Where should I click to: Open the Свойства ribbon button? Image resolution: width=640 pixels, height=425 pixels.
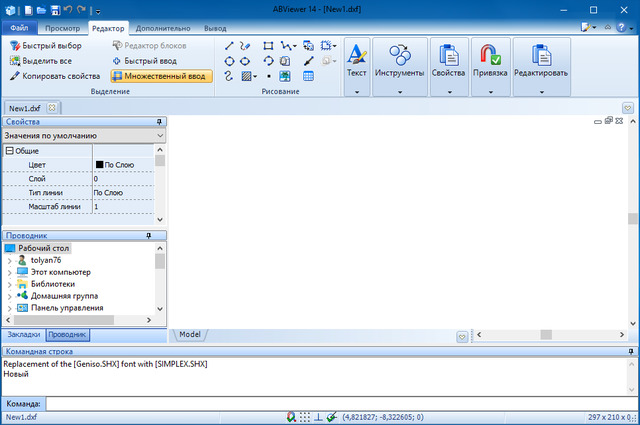point(449,59)
